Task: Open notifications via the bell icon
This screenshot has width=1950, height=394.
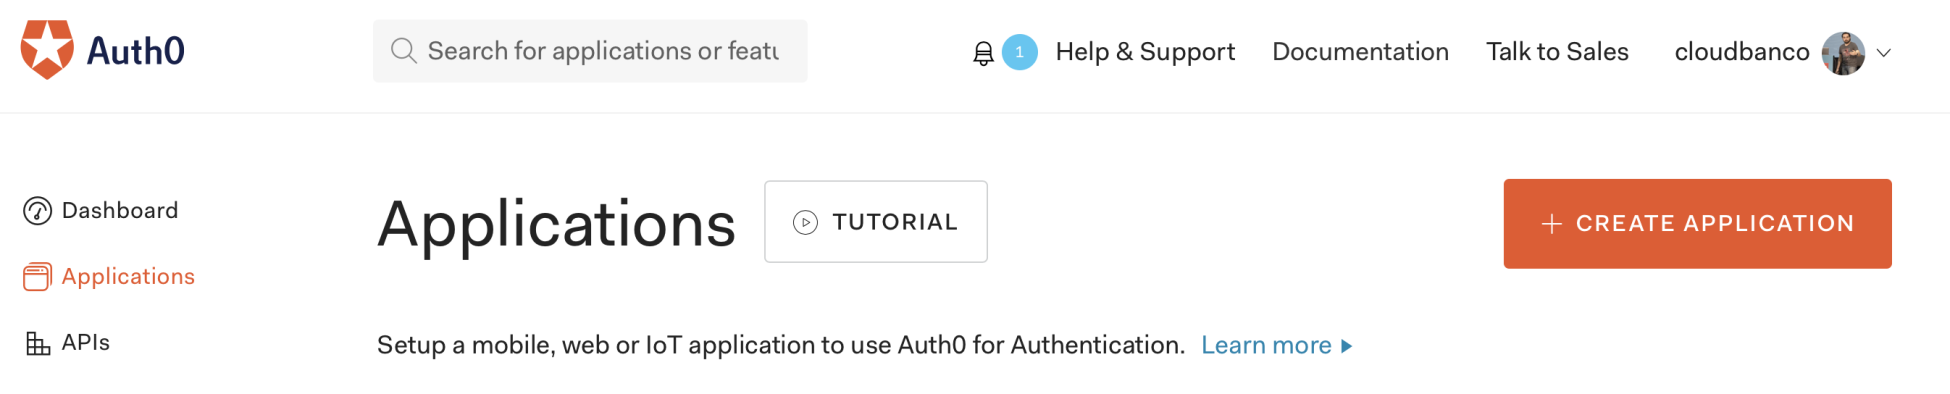Action: [x=983, y=53]
